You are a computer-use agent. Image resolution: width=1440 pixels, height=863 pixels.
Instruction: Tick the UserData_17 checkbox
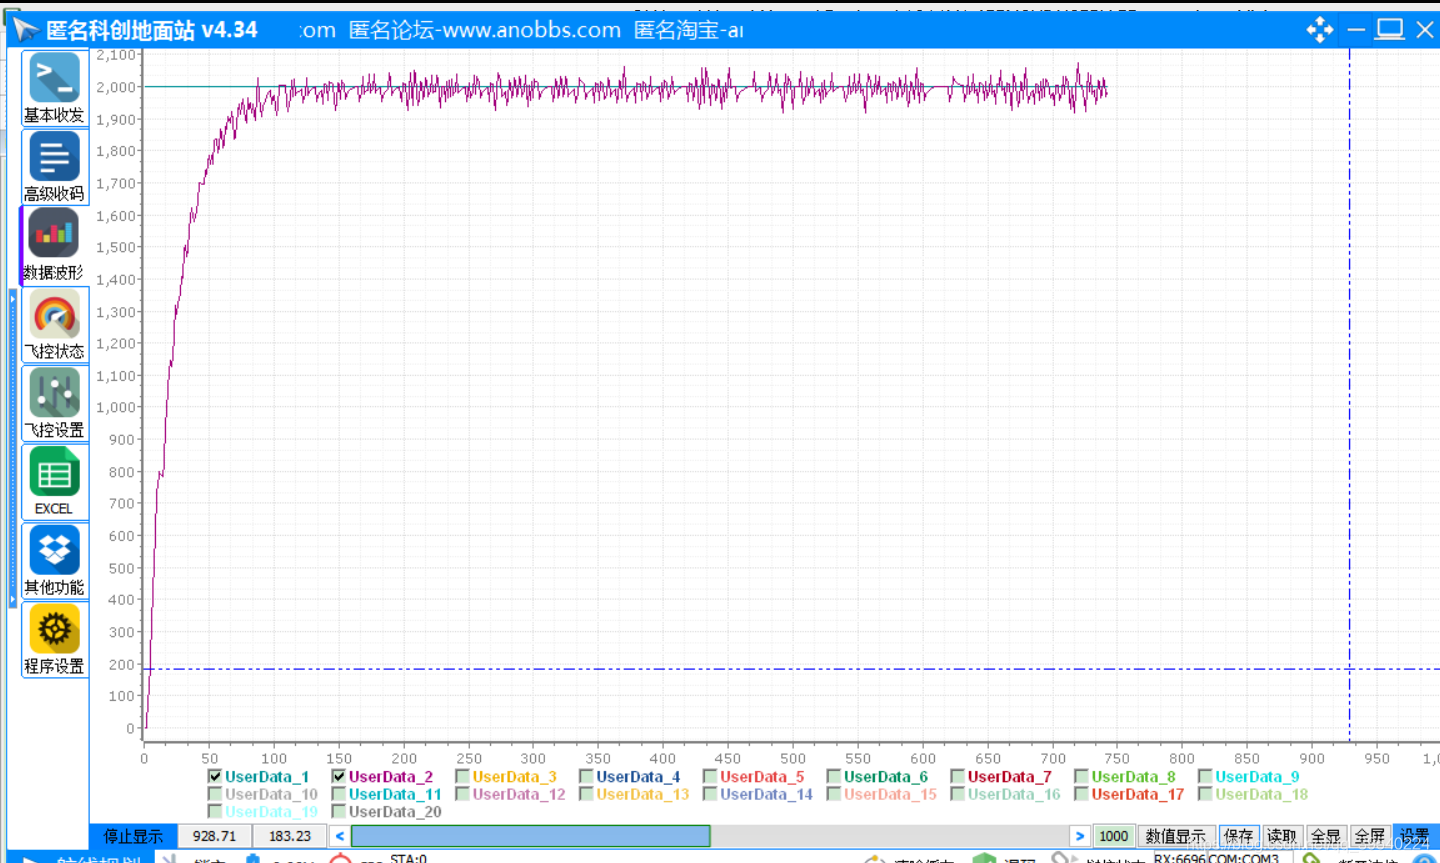[x=1082, y=794]
